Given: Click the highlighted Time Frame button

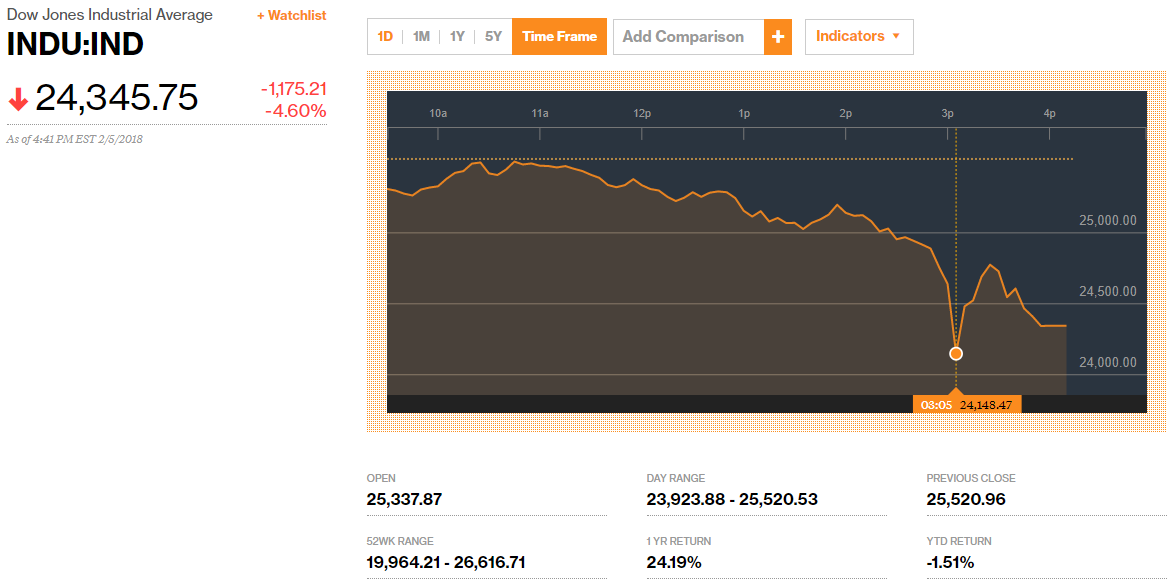Looking at the screenshot, I should tap(558, 35).
